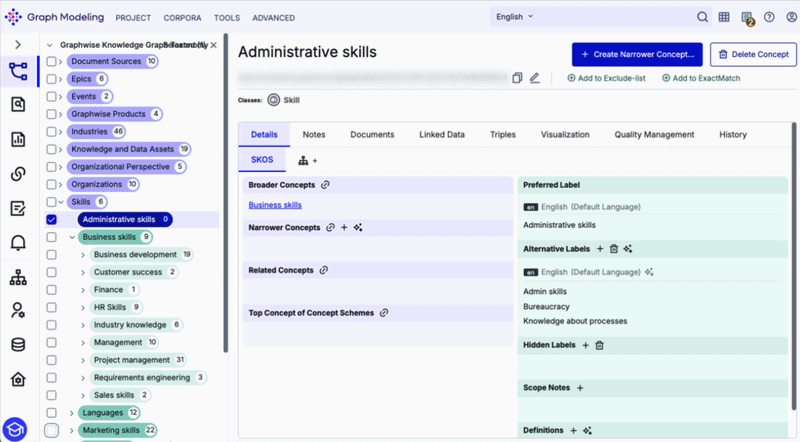Image resolution: width=800 pixels, height=442 pixels.
Task: Open the org-chart structure sidebar icon
Action: 18,277
